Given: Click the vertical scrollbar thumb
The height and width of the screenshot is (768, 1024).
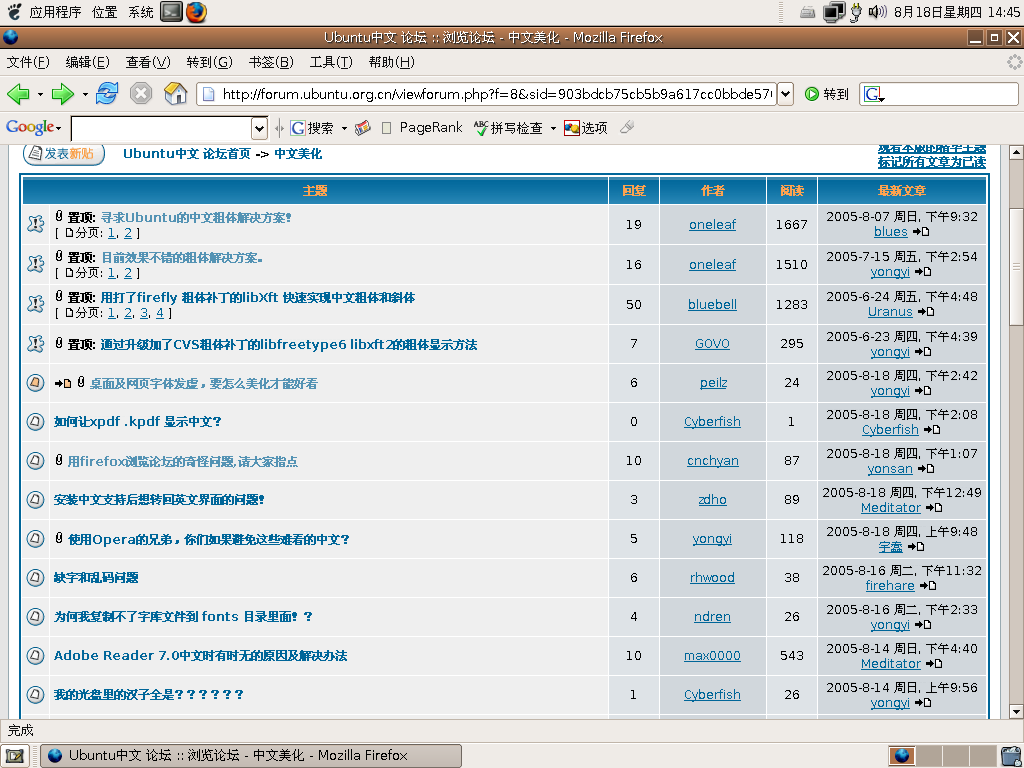Looking at the screenshot, I should click(x=1016, y=266).
